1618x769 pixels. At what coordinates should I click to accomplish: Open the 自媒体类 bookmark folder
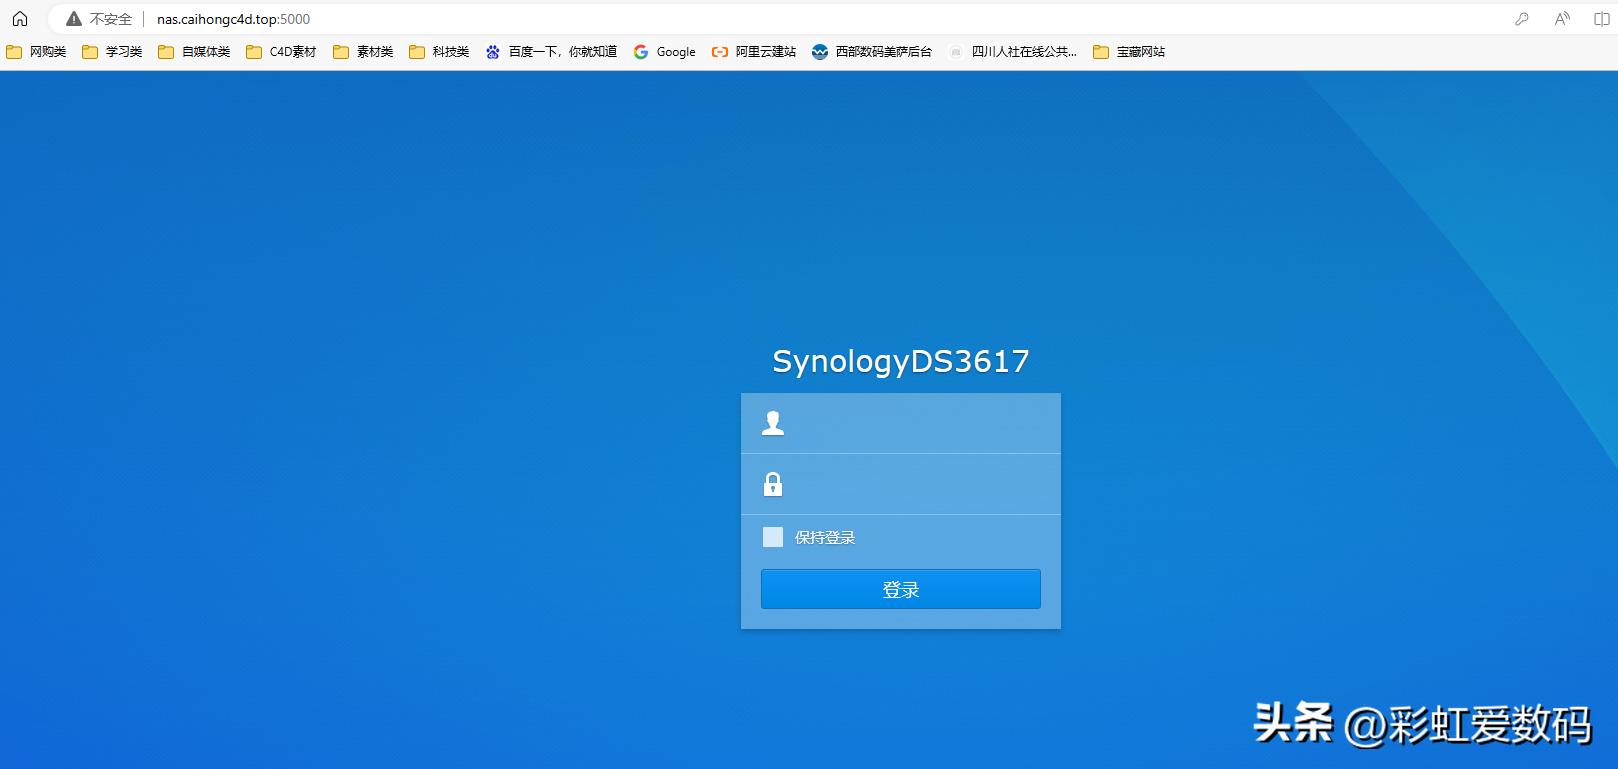point(194,52)
